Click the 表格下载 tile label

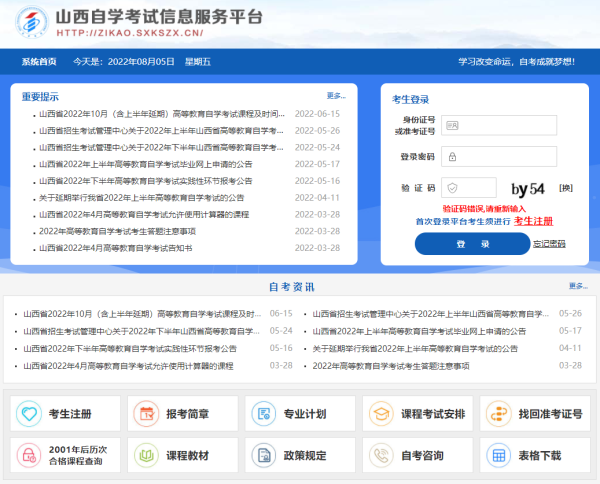[x=540, y=456]
